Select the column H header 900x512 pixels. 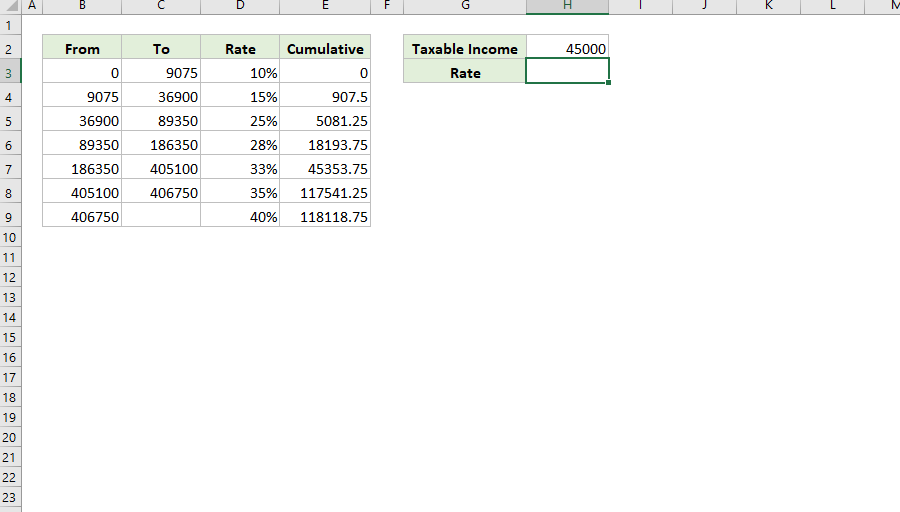(567, 6)
